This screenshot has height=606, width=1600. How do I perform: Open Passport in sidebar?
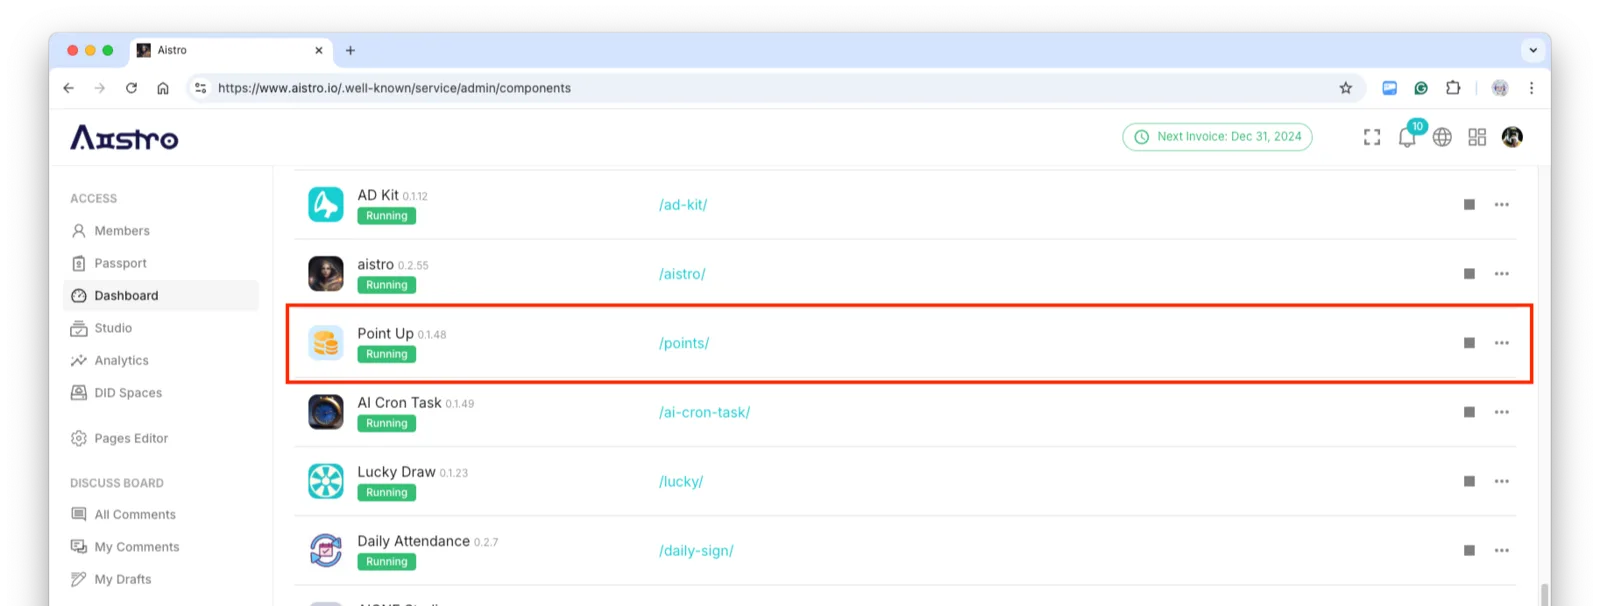pyautogui.click(x=160, y=263)
